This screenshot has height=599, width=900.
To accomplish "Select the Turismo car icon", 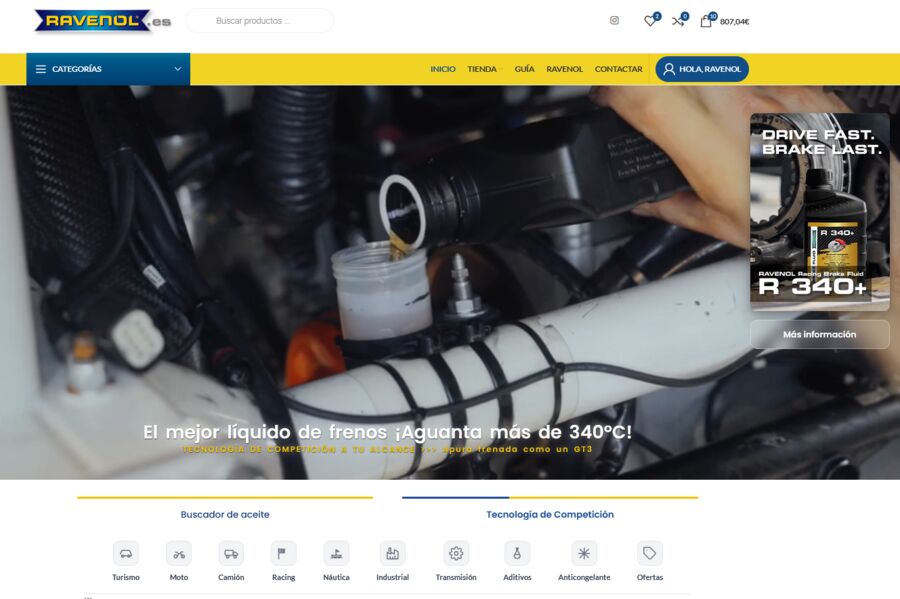I will tap(126, 554).
